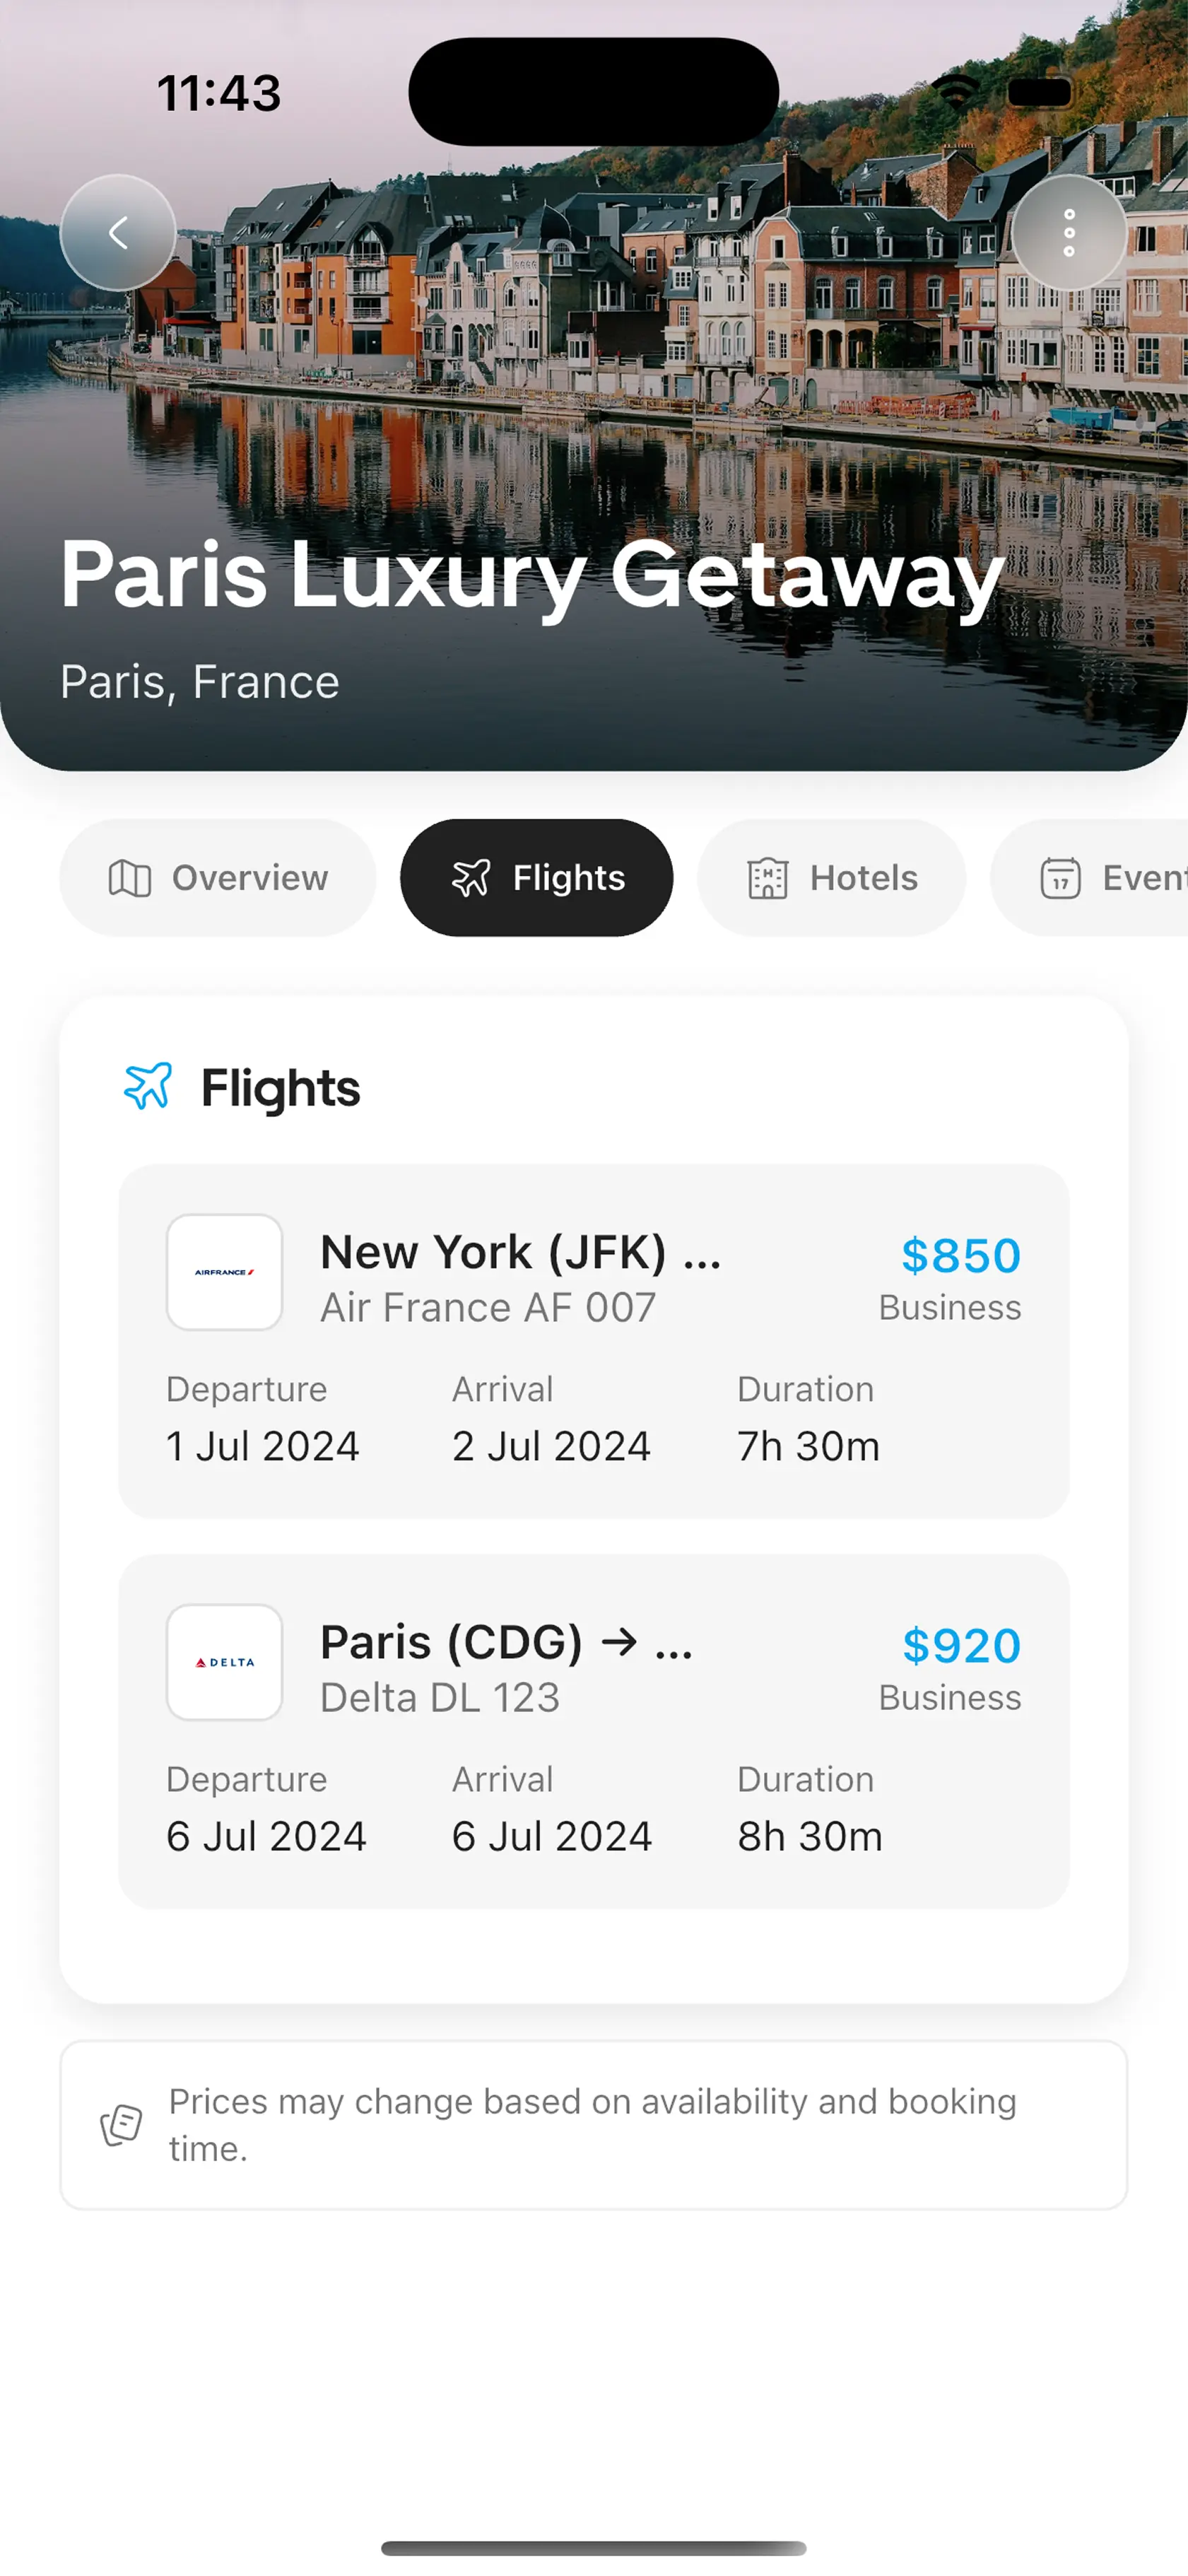Tap the Paris Luxury Getaway title
Image resolution: width=1188 pixels, height=2576 pixels.
(x=532, y=574)
